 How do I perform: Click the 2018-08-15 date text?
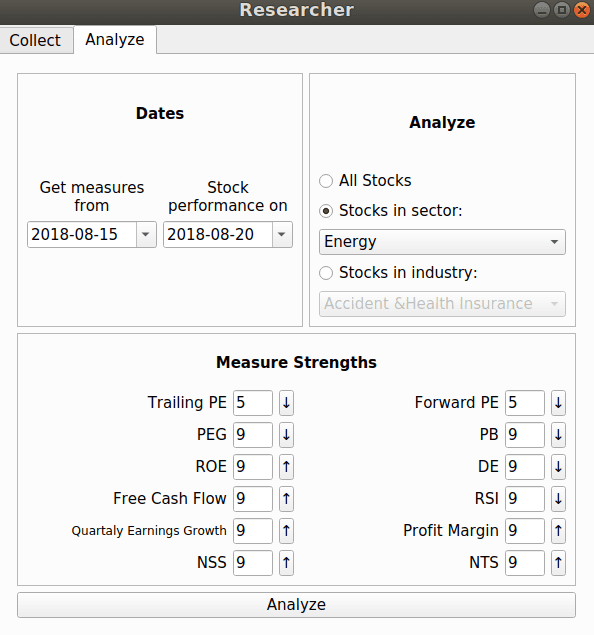click(75, 234)
